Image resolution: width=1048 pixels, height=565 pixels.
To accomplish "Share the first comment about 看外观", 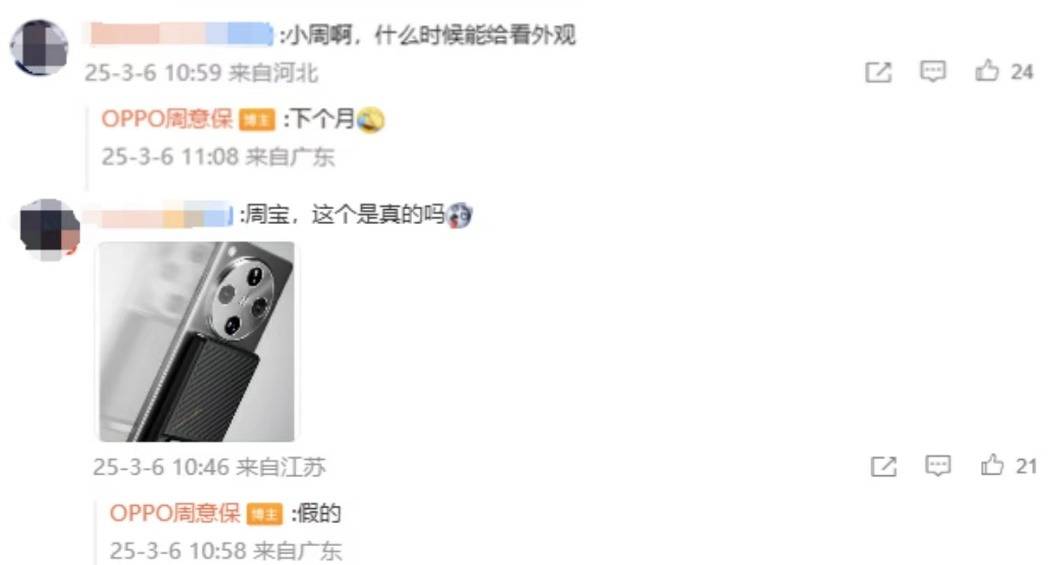I will coord(878,72).
